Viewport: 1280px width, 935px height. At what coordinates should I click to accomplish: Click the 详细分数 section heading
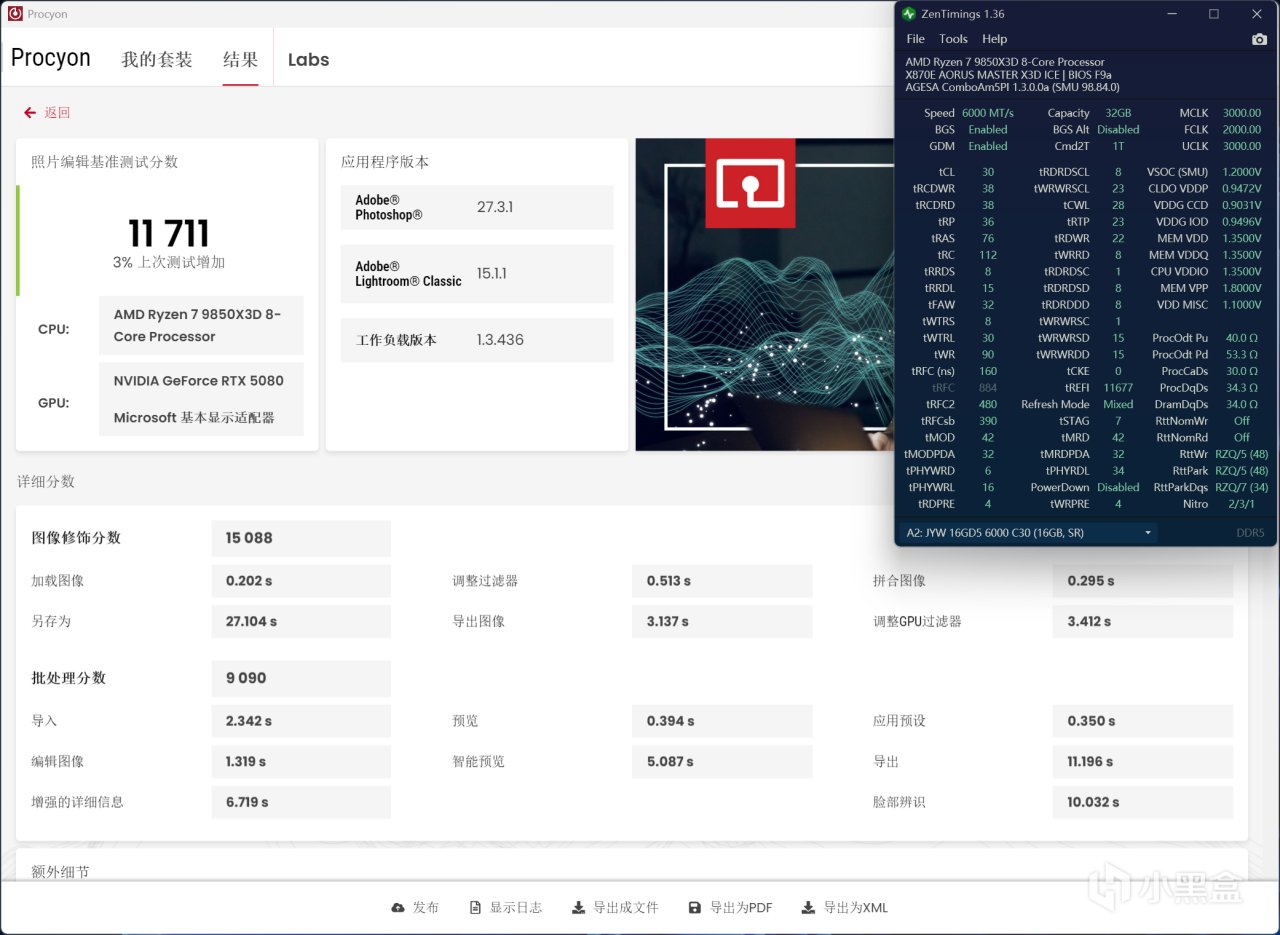point(46,482)
